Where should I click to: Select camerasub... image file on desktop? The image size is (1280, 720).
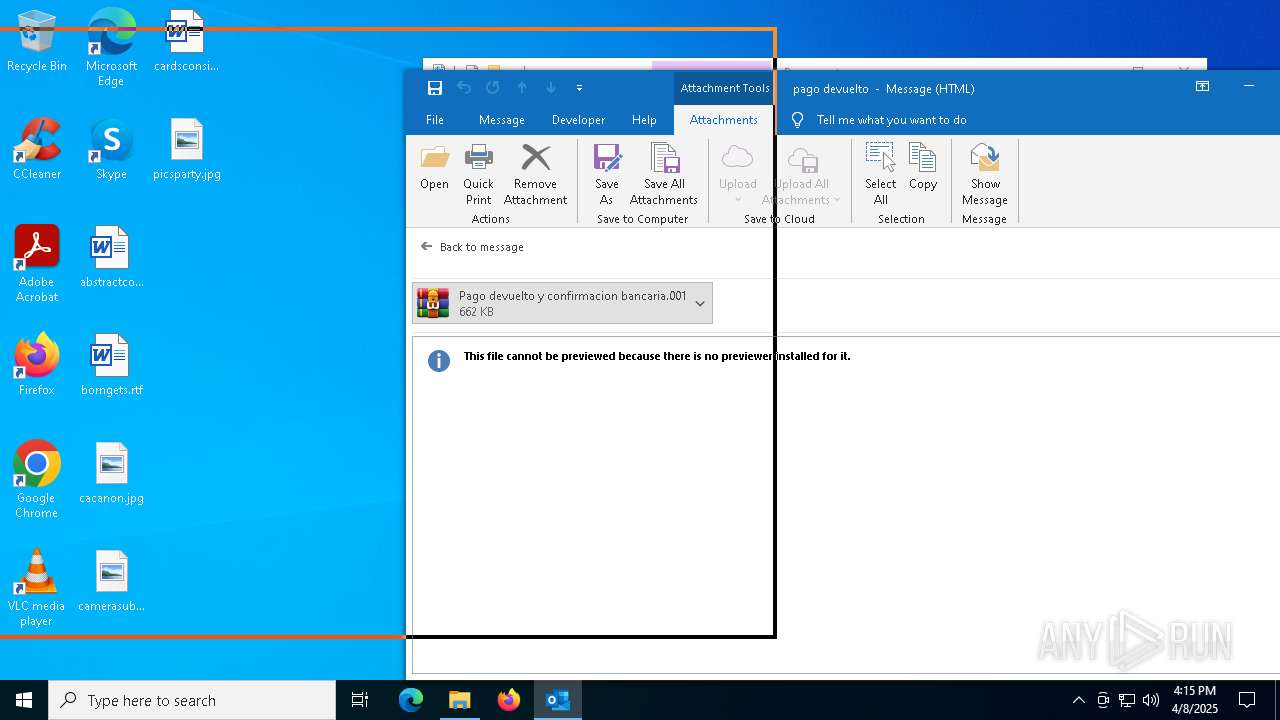click(x=111, y=582)
